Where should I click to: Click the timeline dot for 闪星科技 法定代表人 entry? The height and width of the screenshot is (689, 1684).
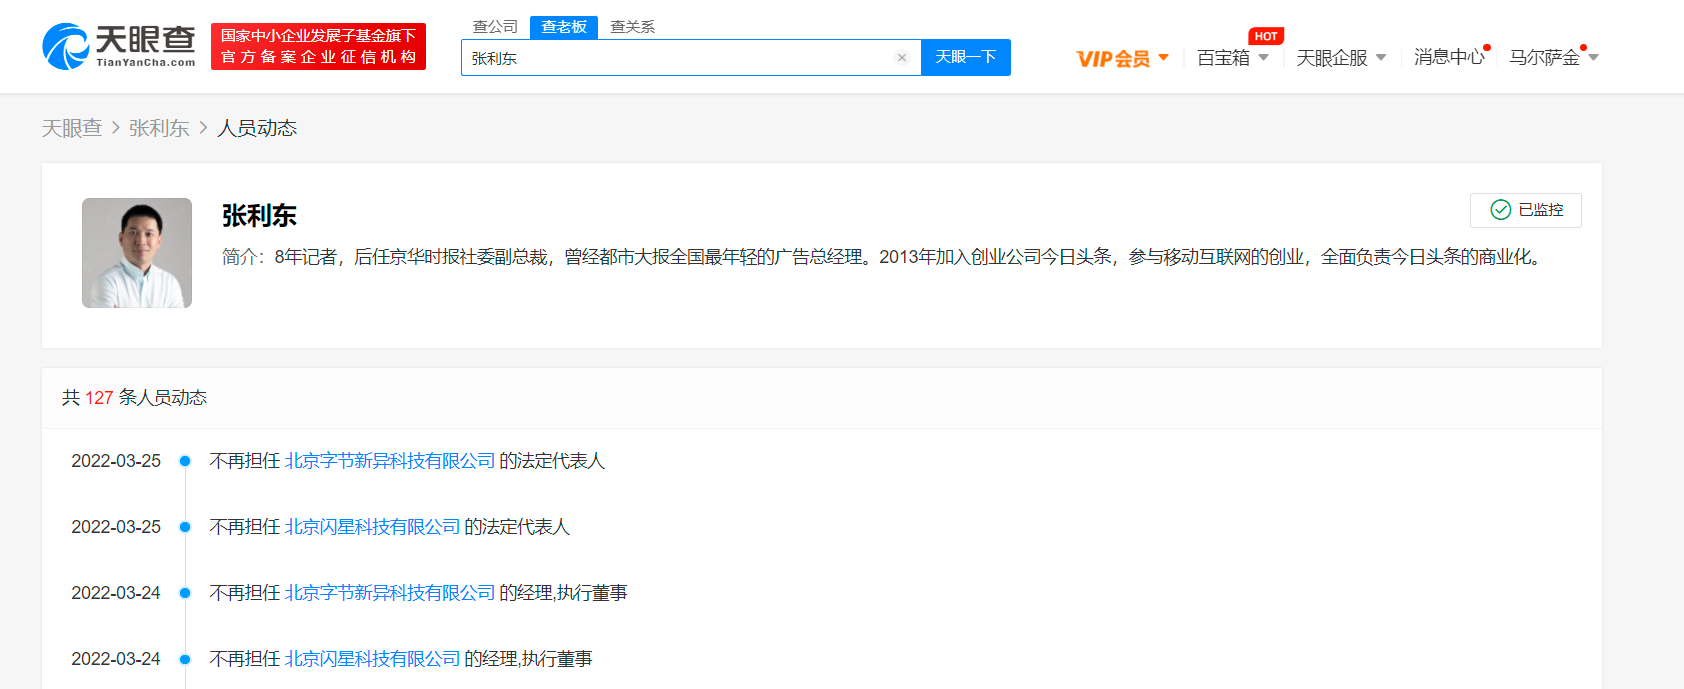[185, 527]
